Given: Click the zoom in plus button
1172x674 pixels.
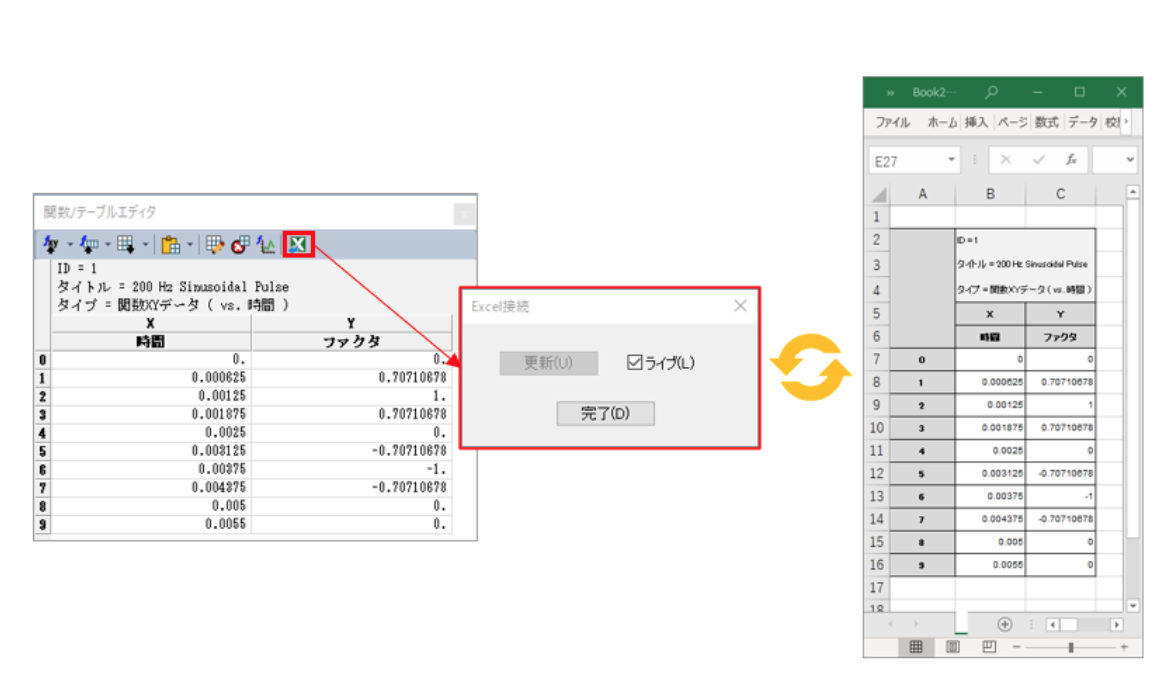Looking at the screenshot, I should pos(1124,647).
